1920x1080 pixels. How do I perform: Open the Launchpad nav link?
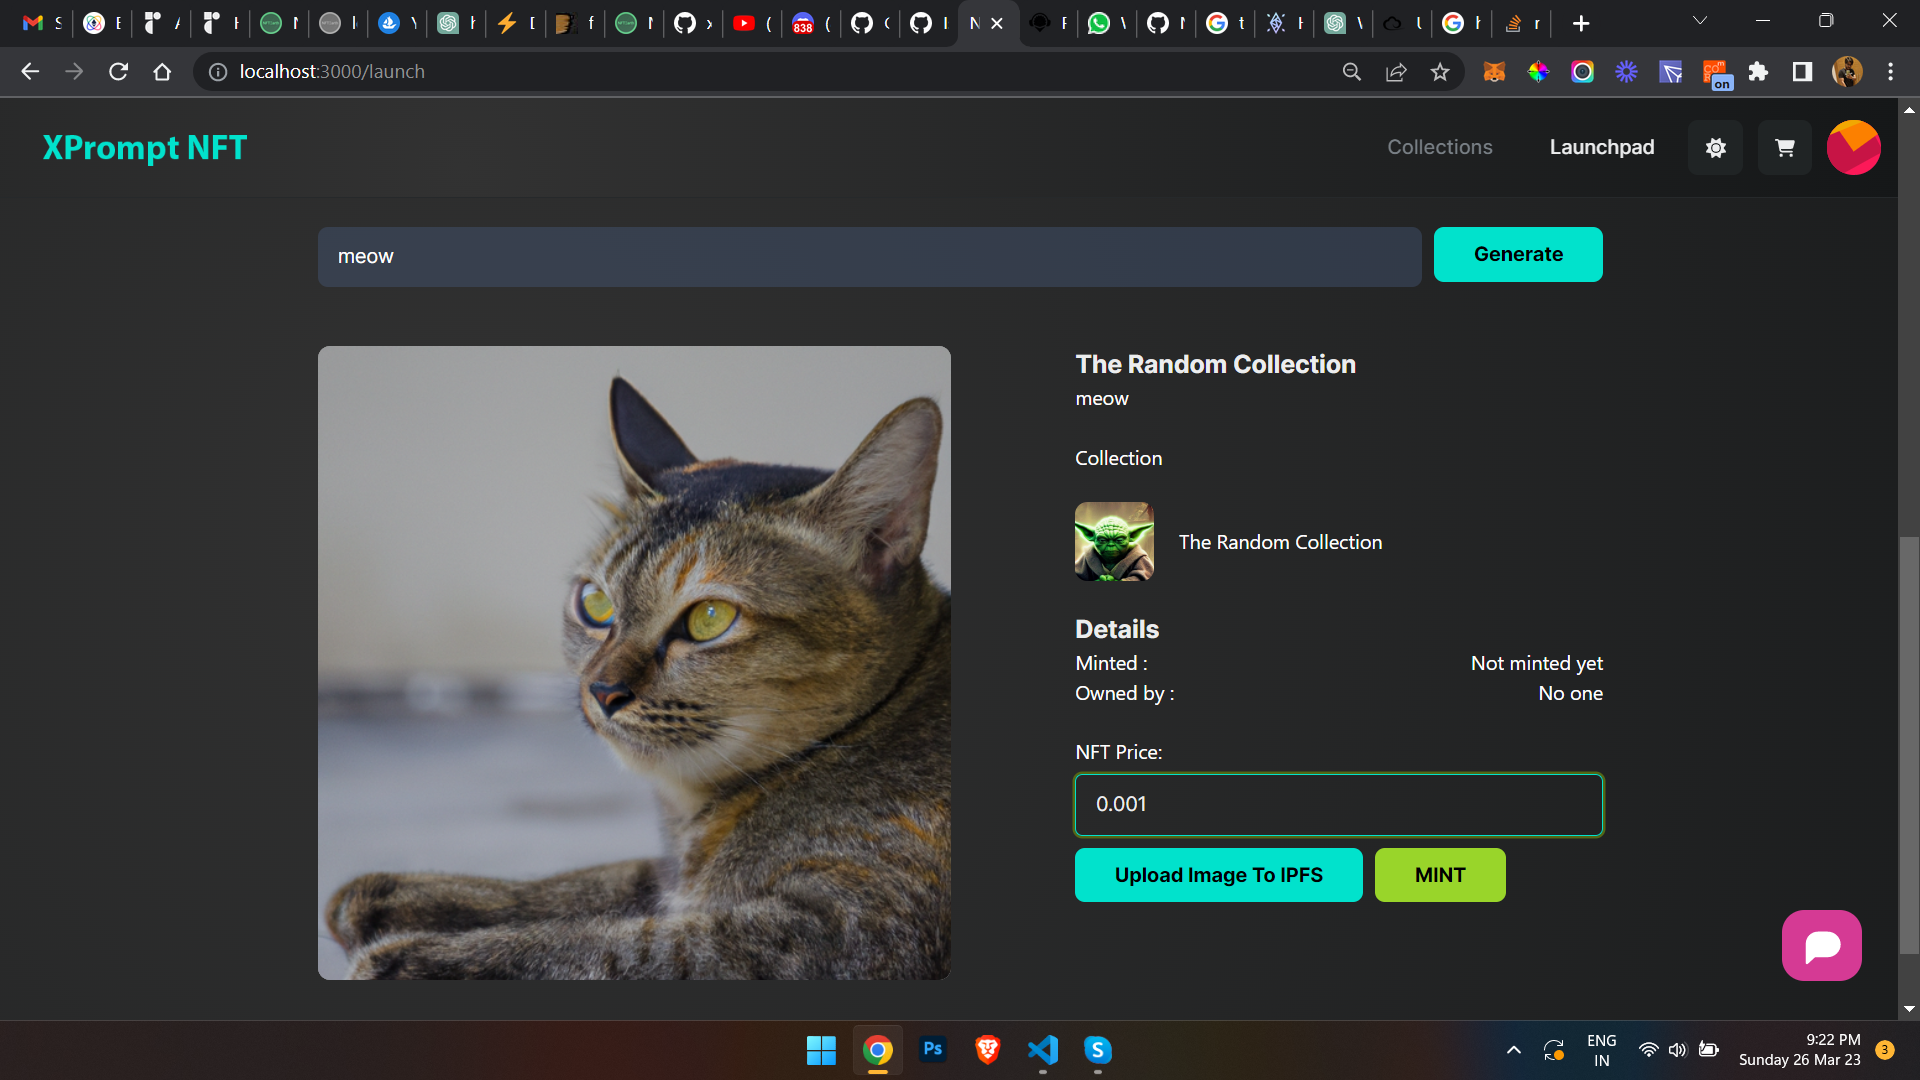1601,147
